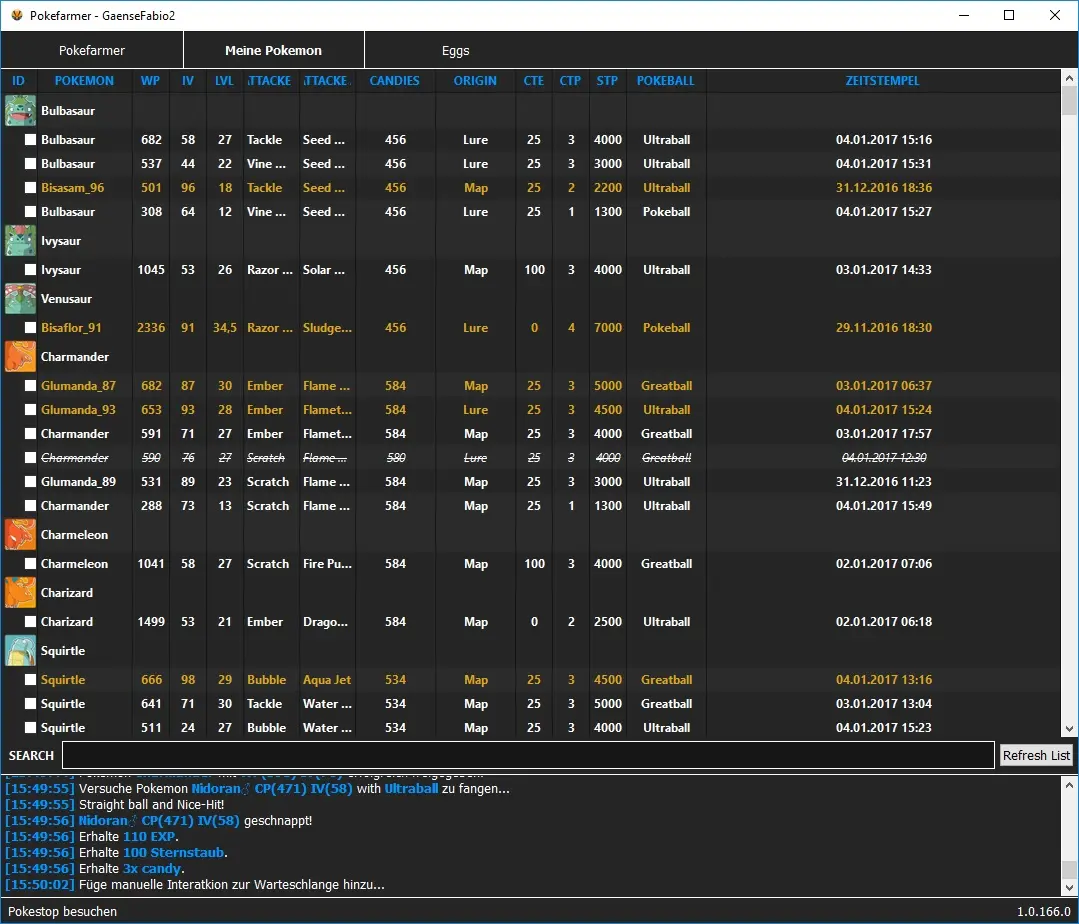Click the POKEBALL column header
Screen dimensions: 1079x924
[x=665, y=81]
